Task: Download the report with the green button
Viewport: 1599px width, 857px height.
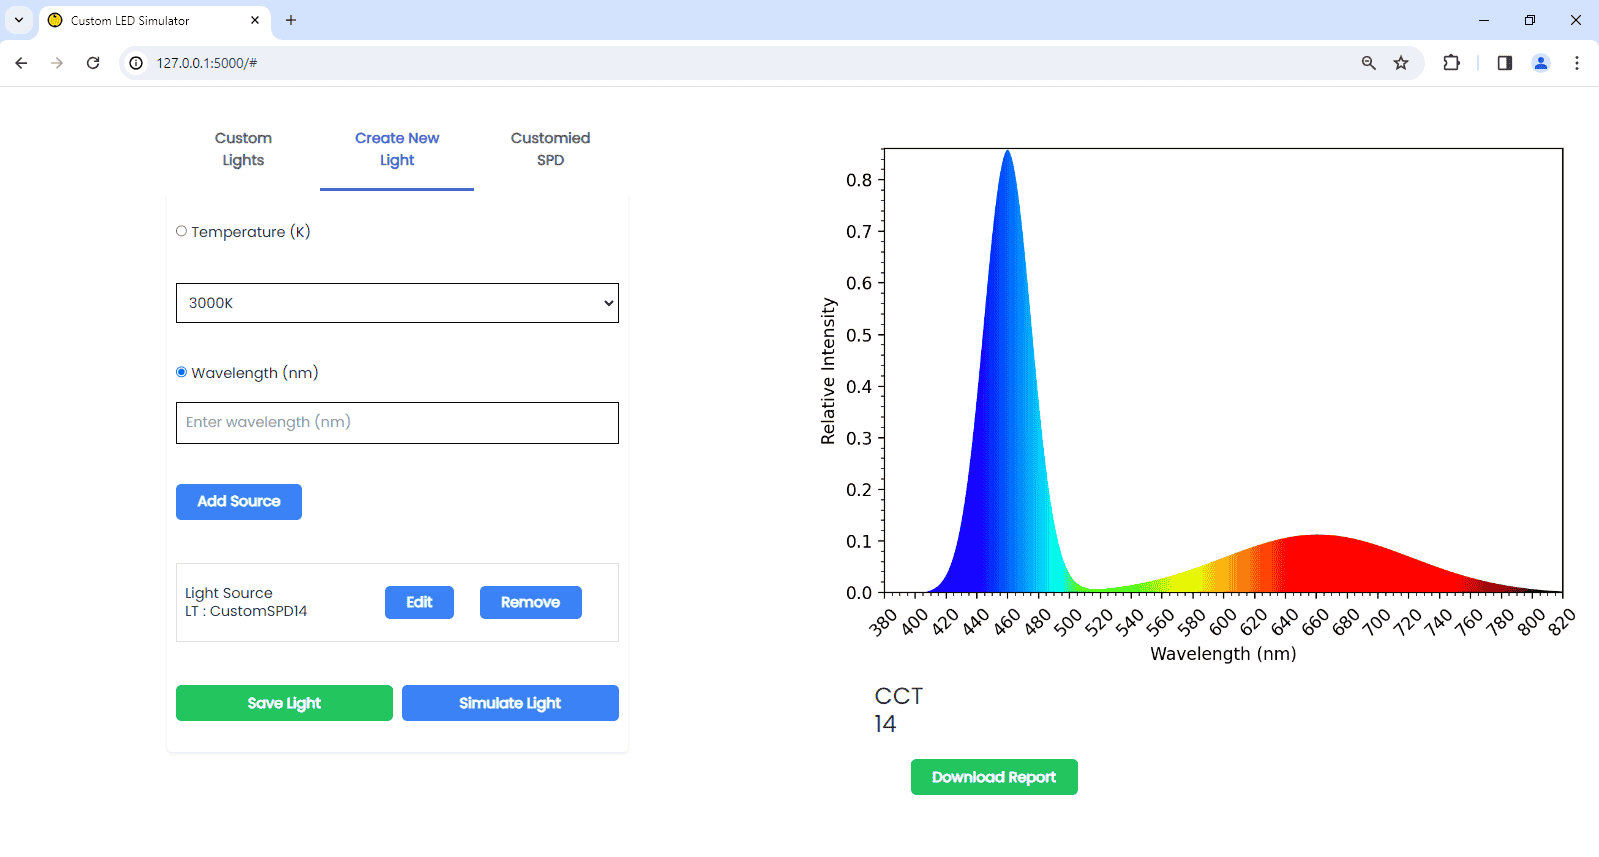Action: 993,777
